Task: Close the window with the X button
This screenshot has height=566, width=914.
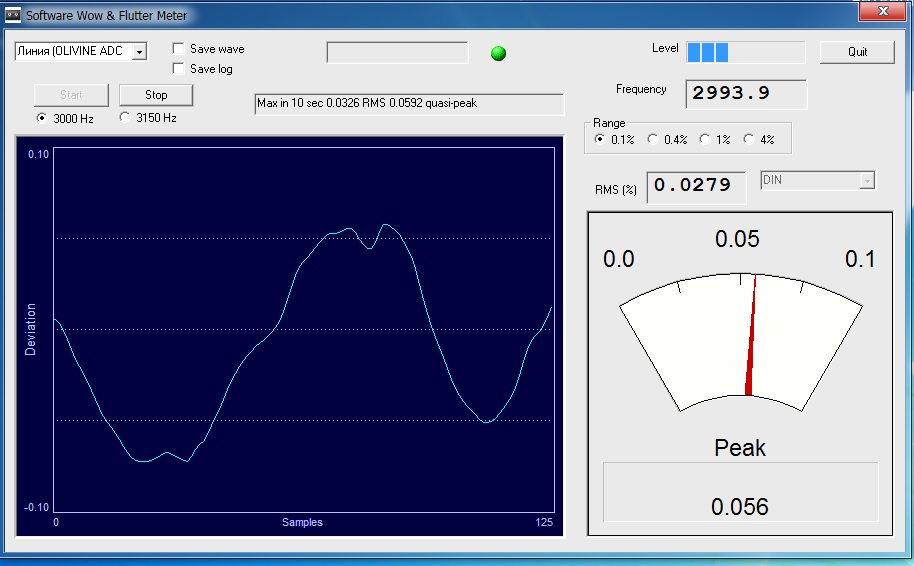Action: pyautogui.click(x=883, y=11)
